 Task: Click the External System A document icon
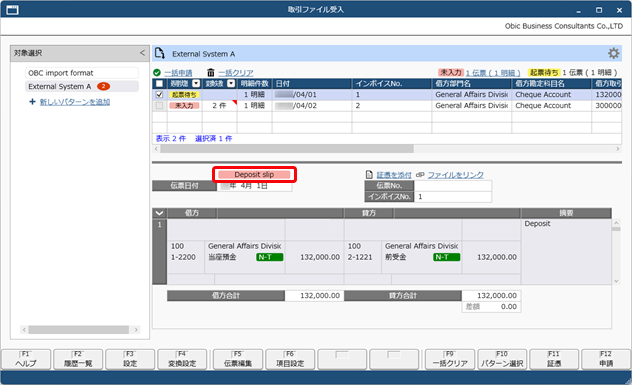(x=160, y=53)
